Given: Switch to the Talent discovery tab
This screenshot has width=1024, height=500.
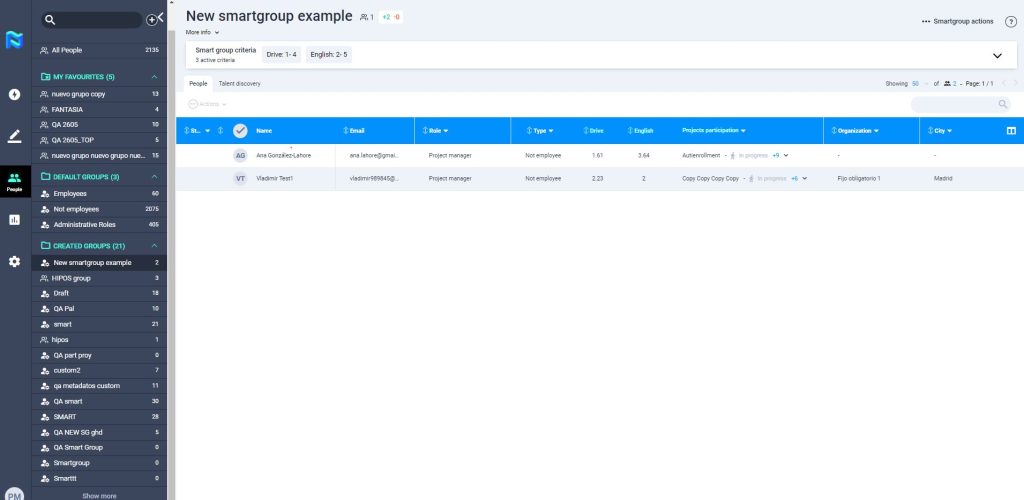Looking at the screenshot, I should pyautogui.click(x=239, y=84).
